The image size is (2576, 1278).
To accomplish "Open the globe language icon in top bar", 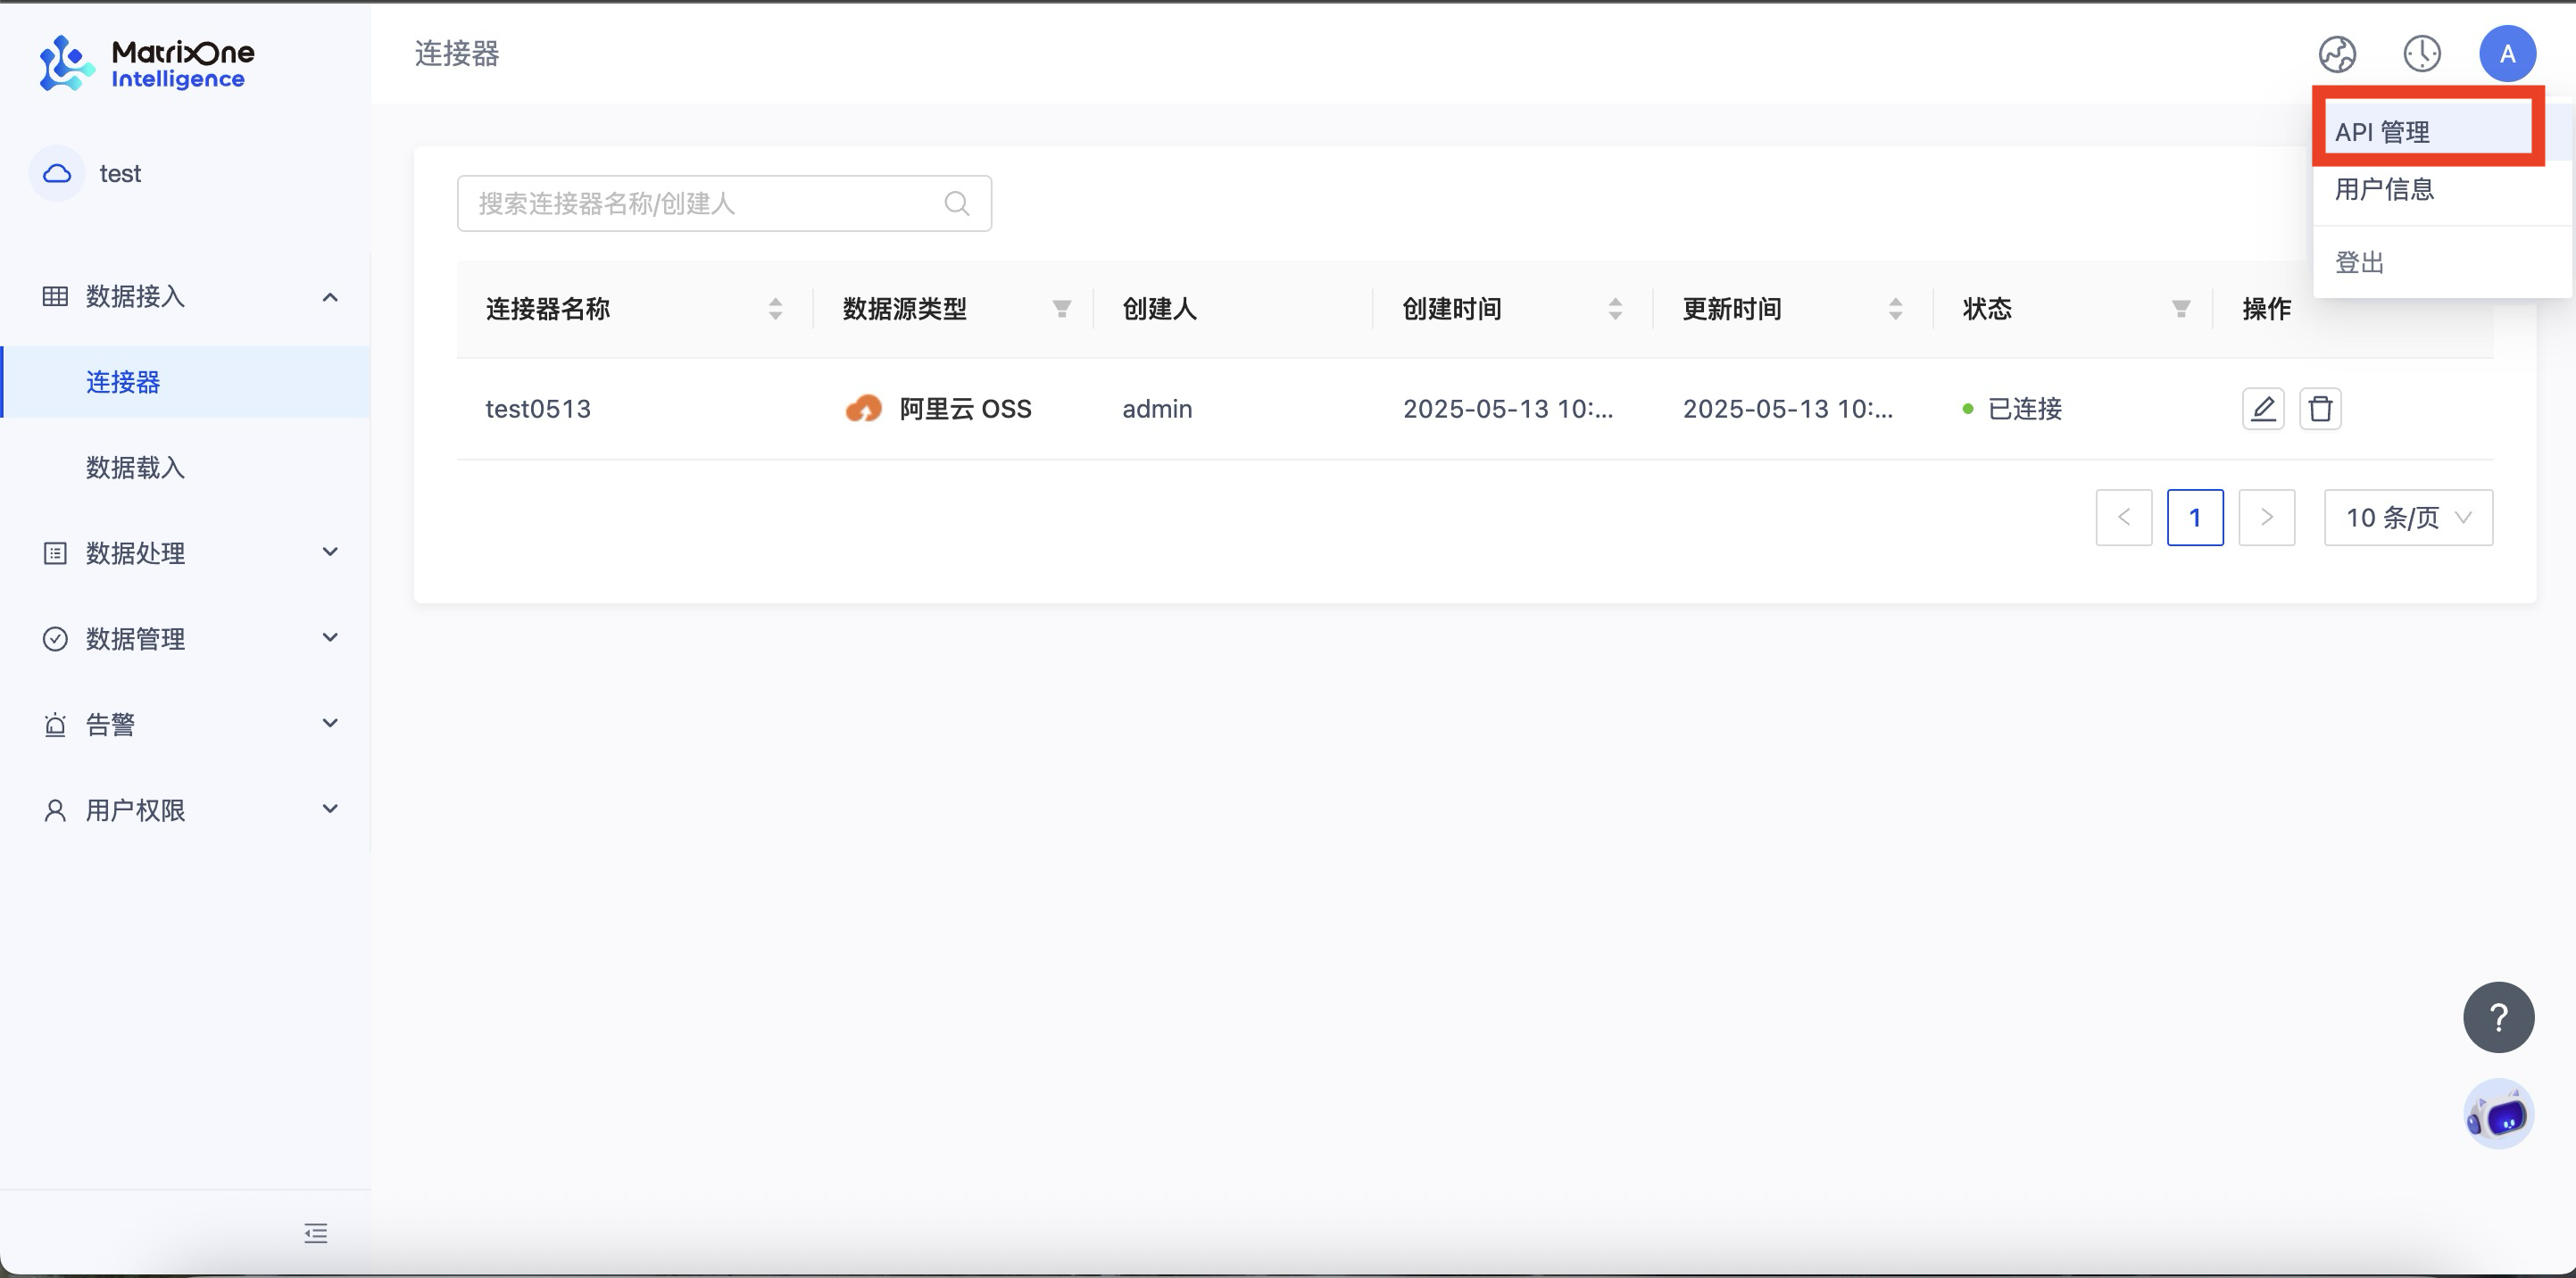I will [x=2337, y=54].
